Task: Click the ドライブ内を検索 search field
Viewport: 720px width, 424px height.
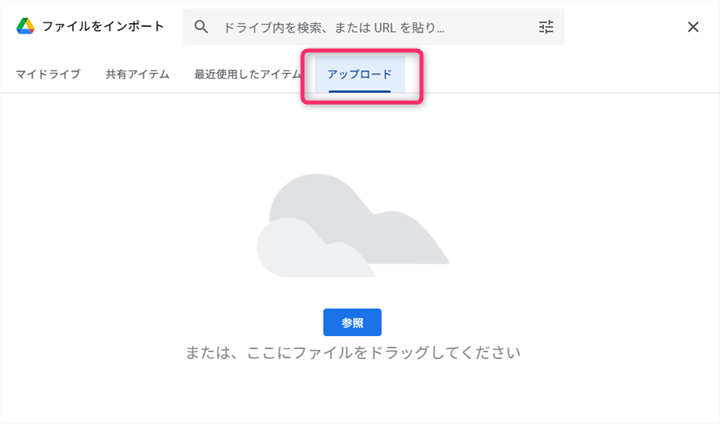Action: tap(374, 27)
